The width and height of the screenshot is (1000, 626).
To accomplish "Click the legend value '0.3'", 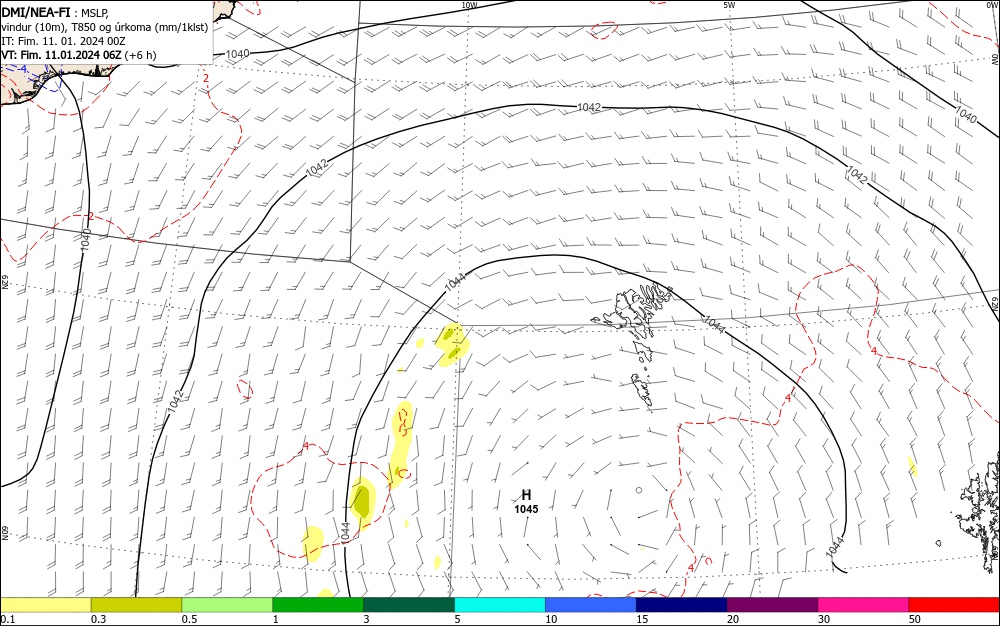I will (x=98, y=619).
